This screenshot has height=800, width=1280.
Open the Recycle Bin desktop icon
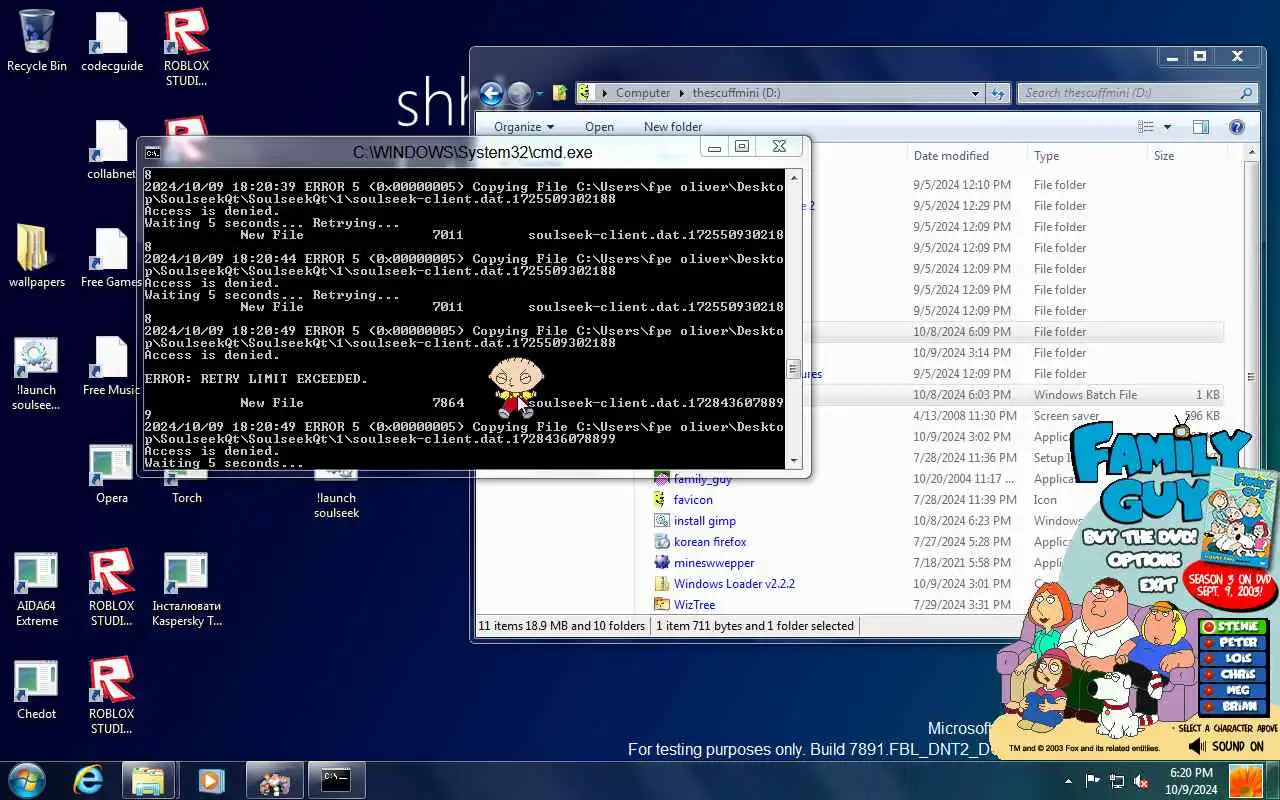(37, 41)
